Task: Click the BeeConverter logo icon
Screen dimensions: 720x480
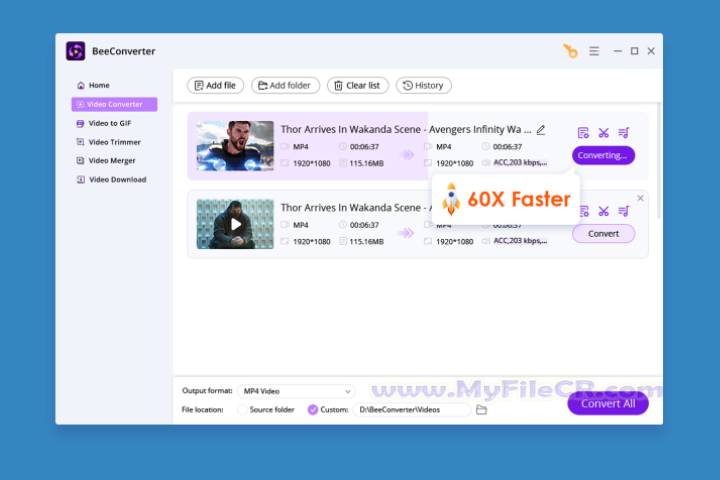Action: click(75, 51)
